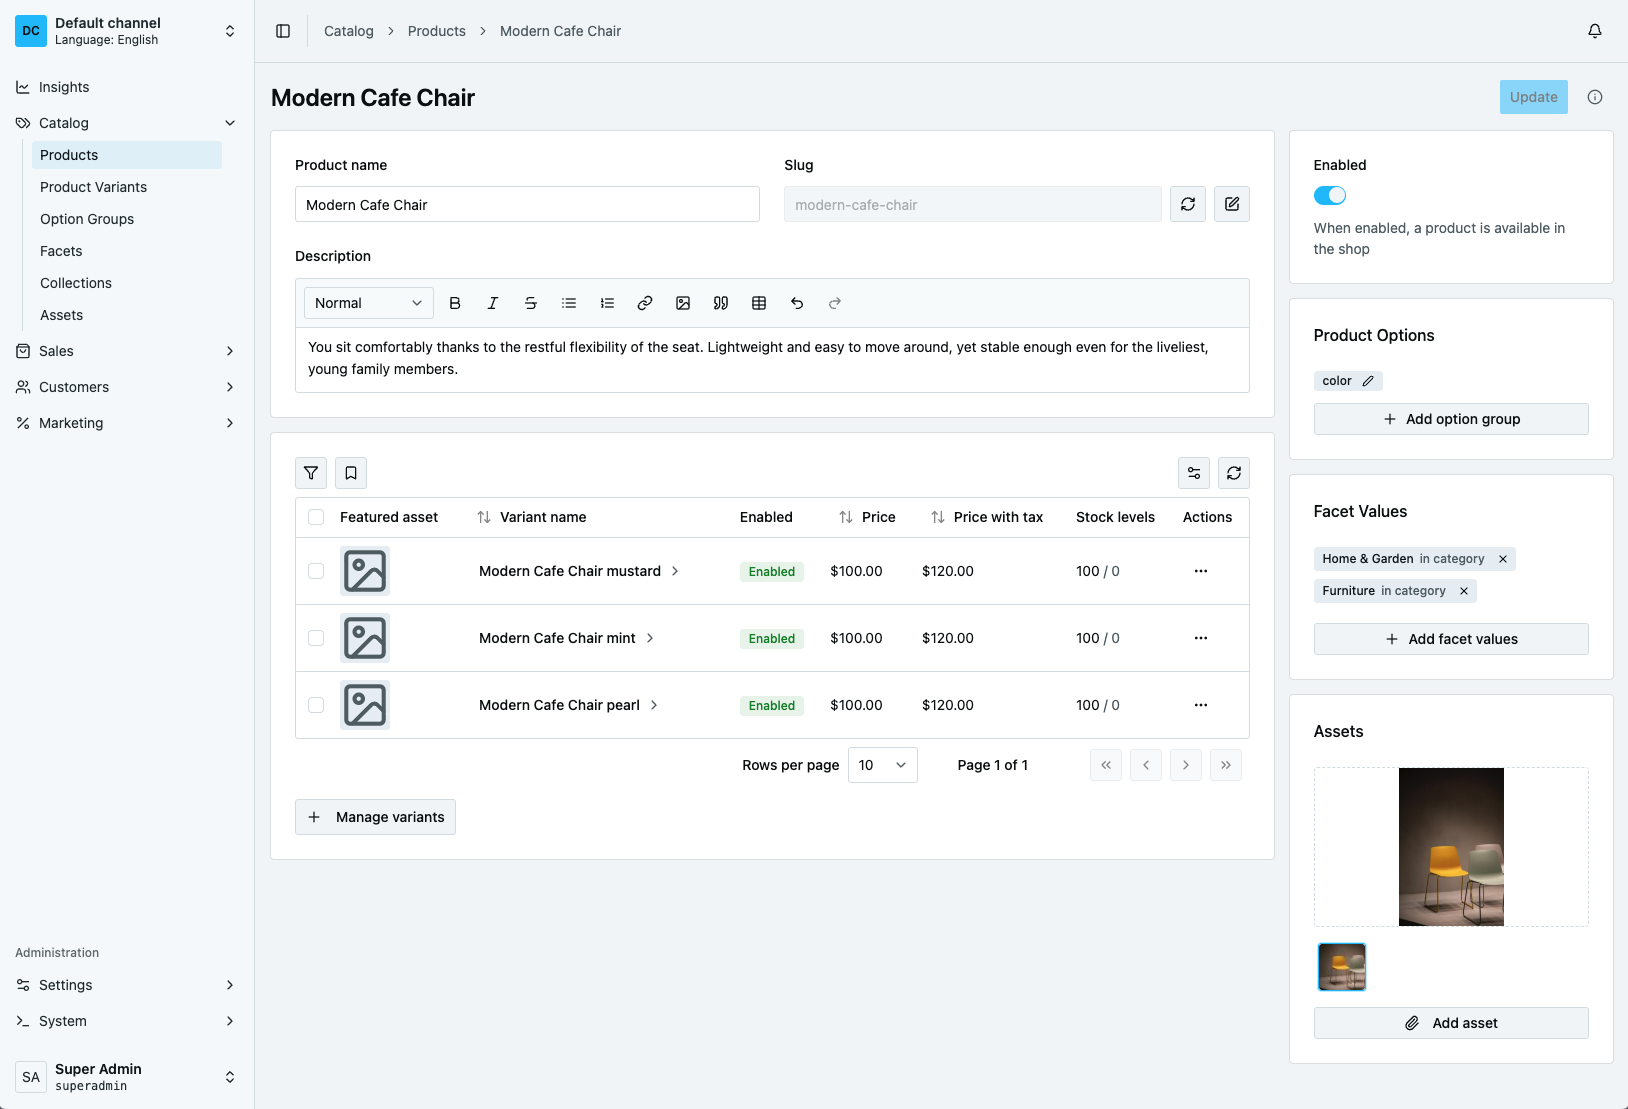Insert a link in the description
The image size is (1628, 1109).
(645, 303)
